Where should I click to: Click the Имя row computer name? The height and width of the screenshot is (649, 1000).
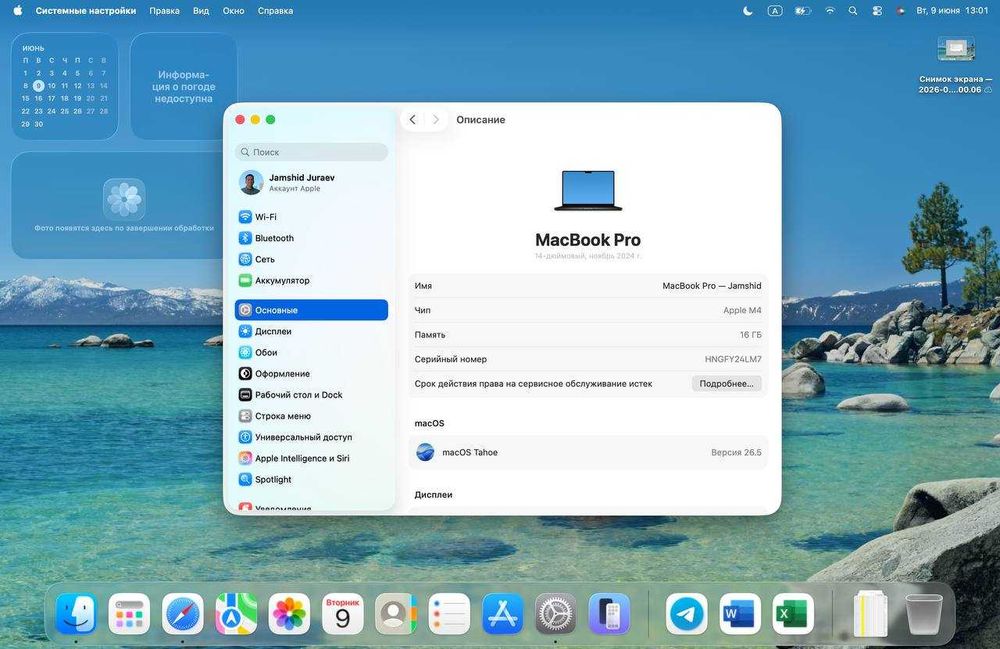tap(587, 286)
